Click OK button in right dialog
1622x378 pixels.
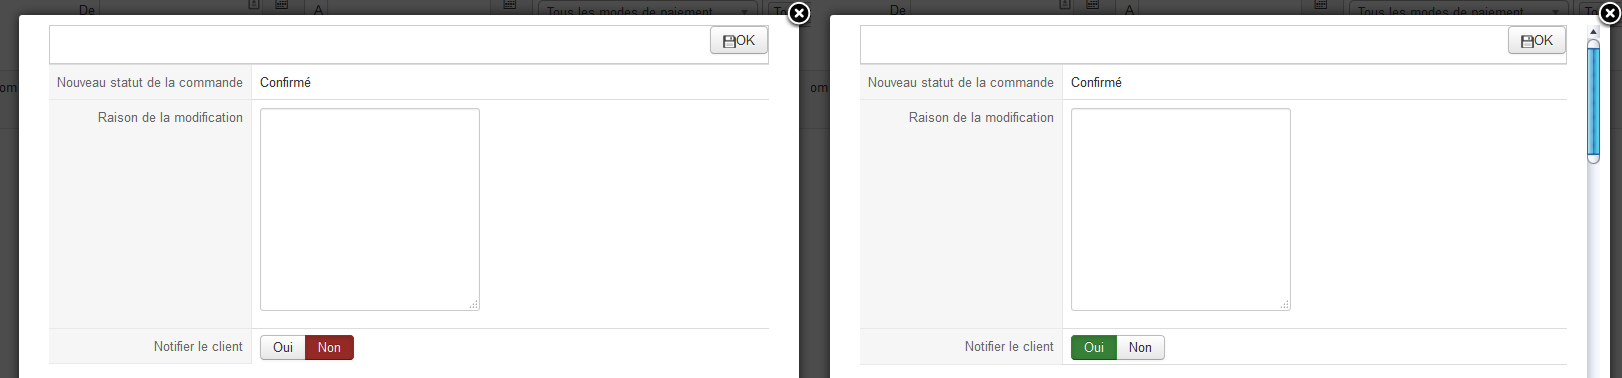point(1537,41)
